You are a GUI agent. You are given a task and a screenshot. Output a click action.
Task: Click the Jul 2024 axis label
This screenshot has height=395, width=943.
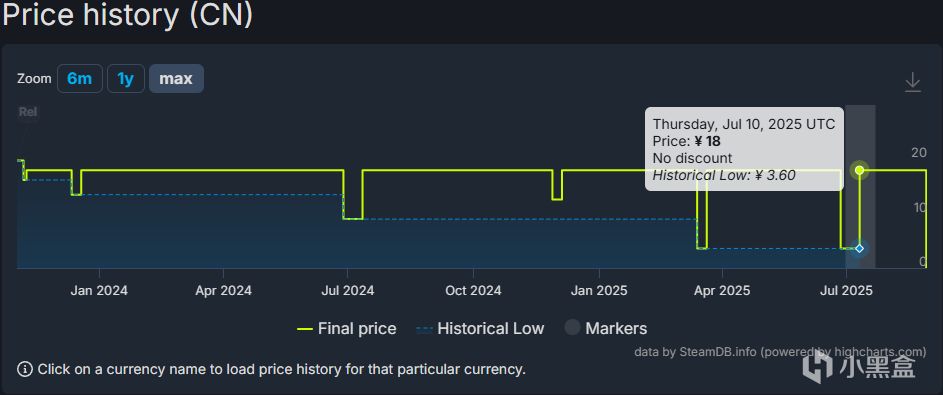click(348, 291)
